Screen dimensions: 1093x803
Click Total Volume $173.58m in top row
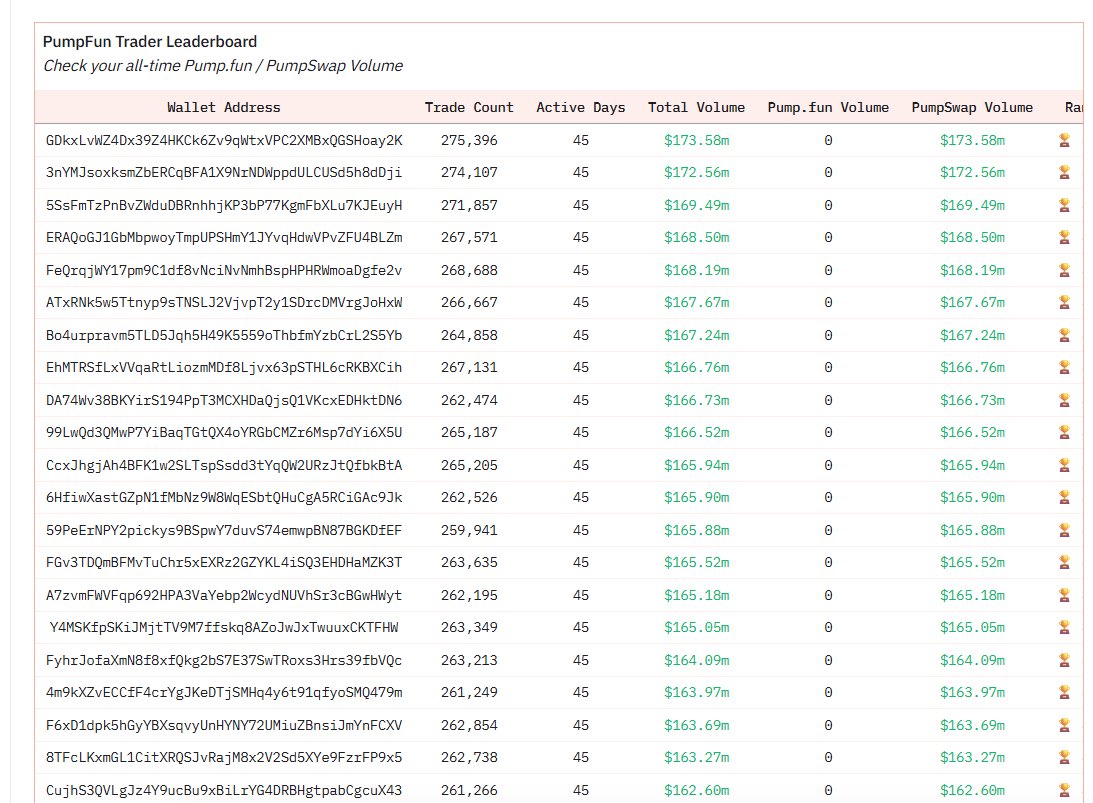coord(696,140)
